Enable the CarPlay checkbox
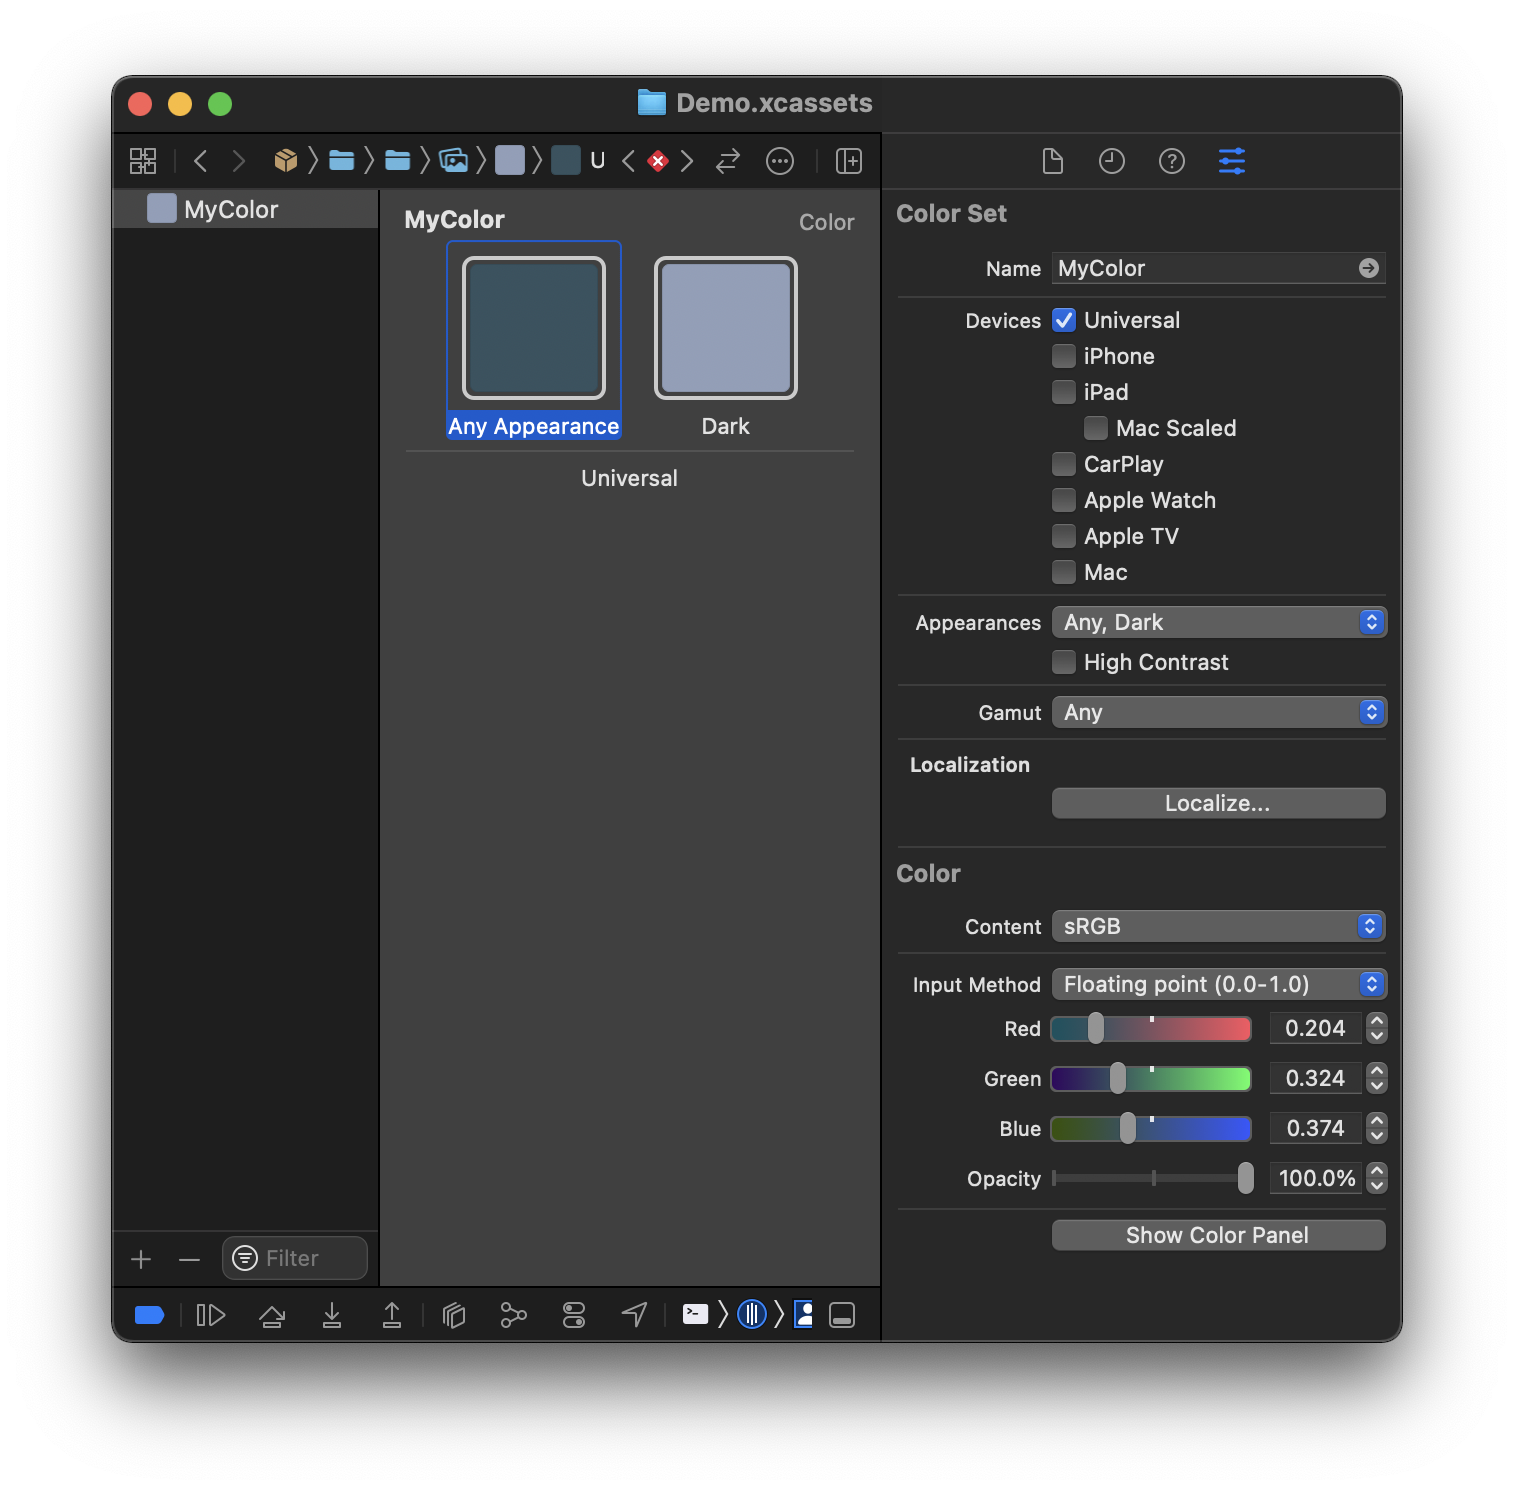 tap(1064, 464)
